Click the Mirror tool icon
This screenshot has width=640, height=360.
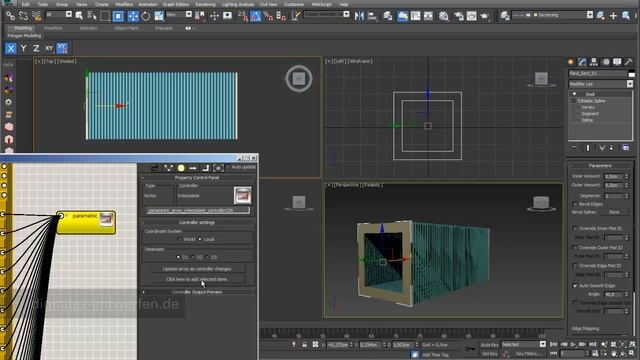pos(359,16)
